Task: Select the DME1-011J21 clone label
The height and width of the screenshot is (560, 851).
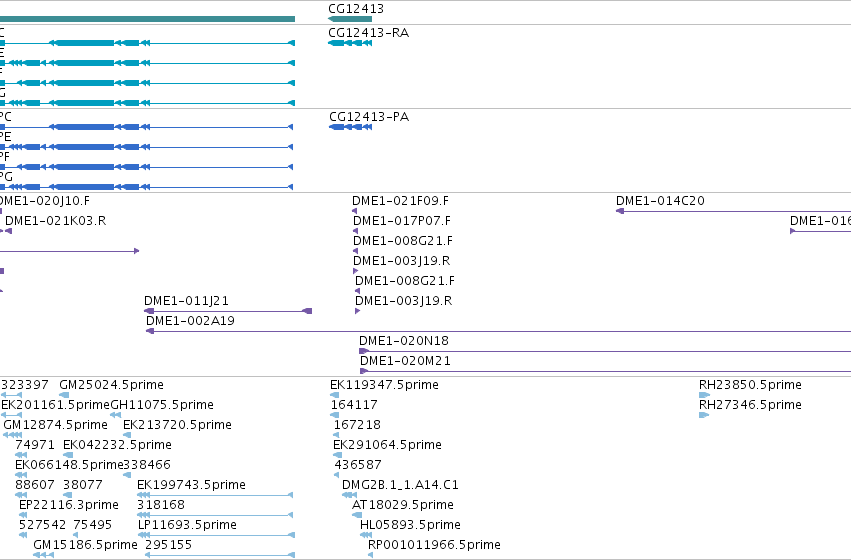Action: [x=186, y=301]
